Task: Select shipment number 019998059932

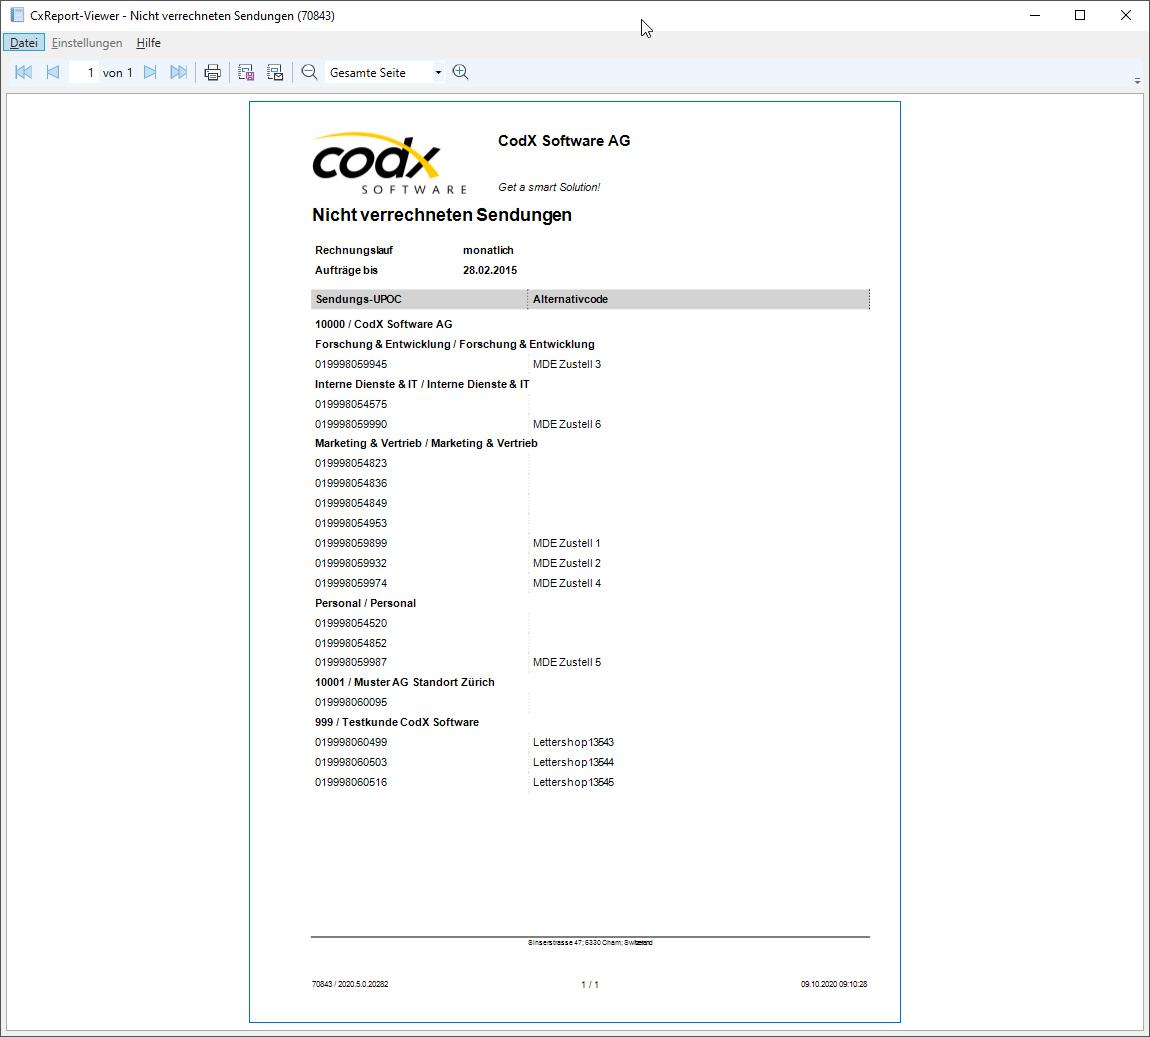Action: click(351, 563)
